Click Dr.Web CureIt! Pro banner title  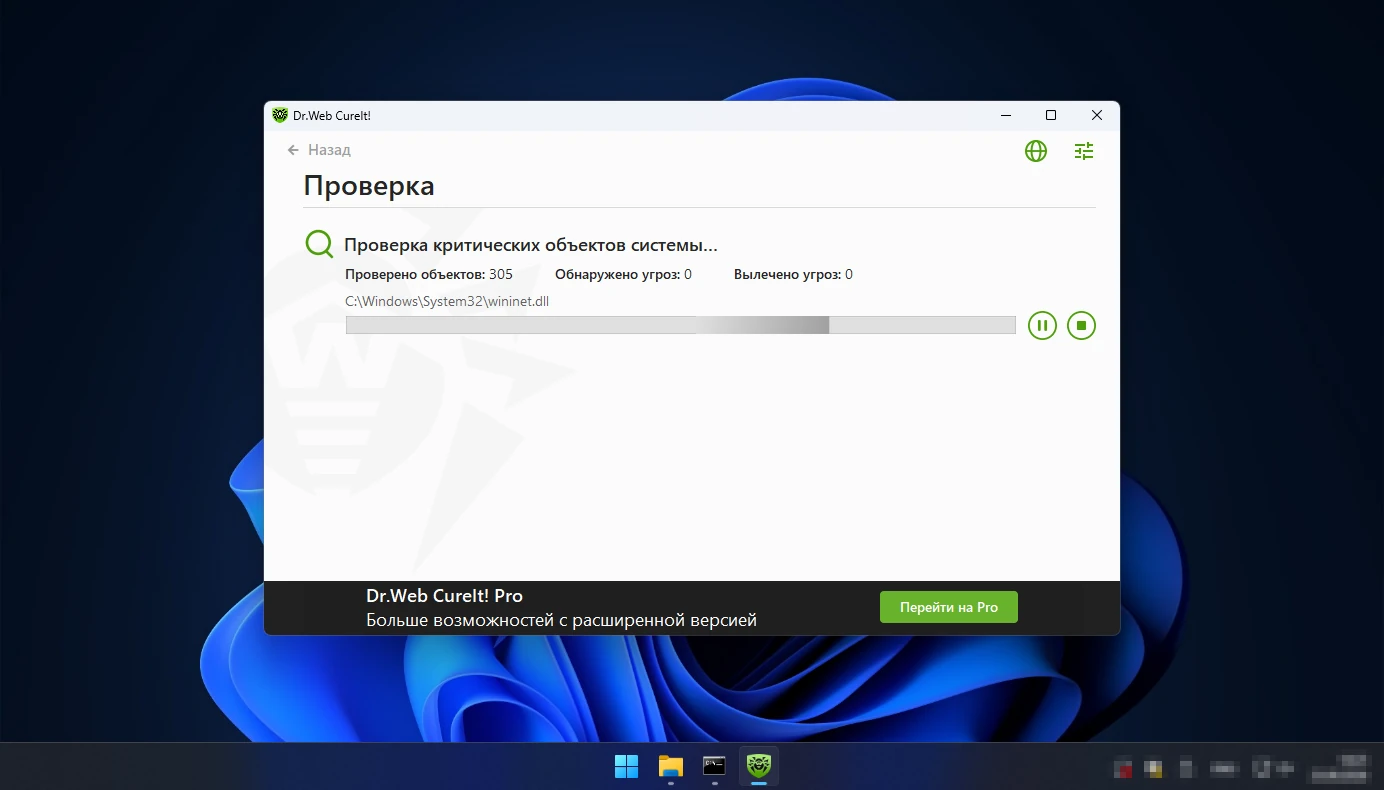click(x=444, y=596)
